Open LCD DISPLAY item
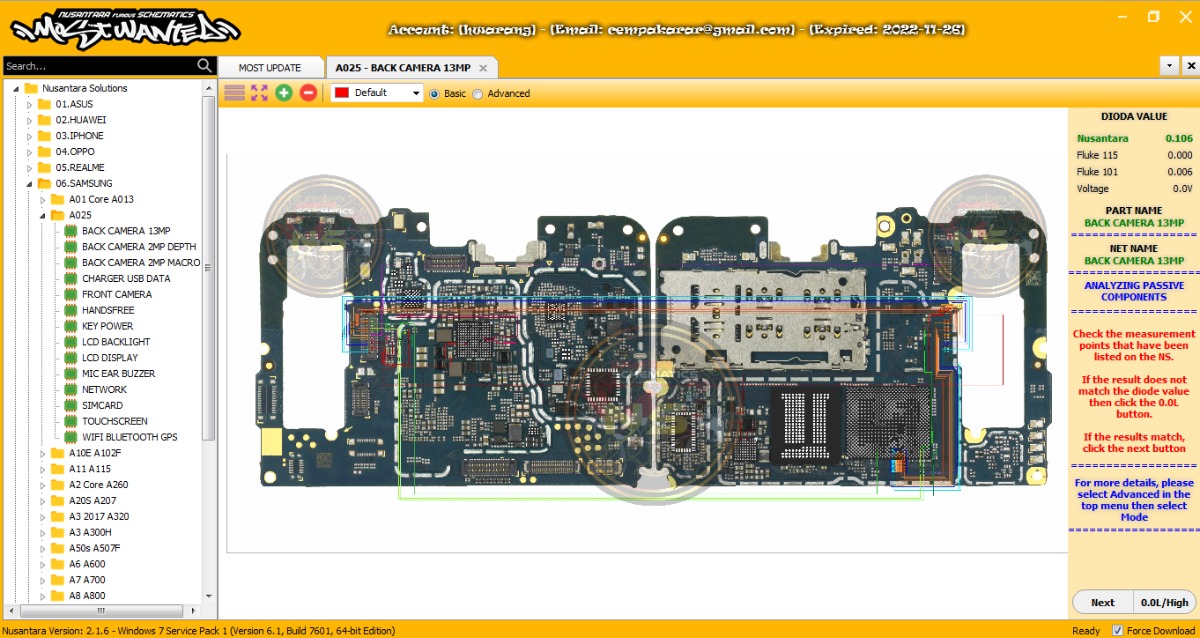1200x638 pixels. click(109, 358)
